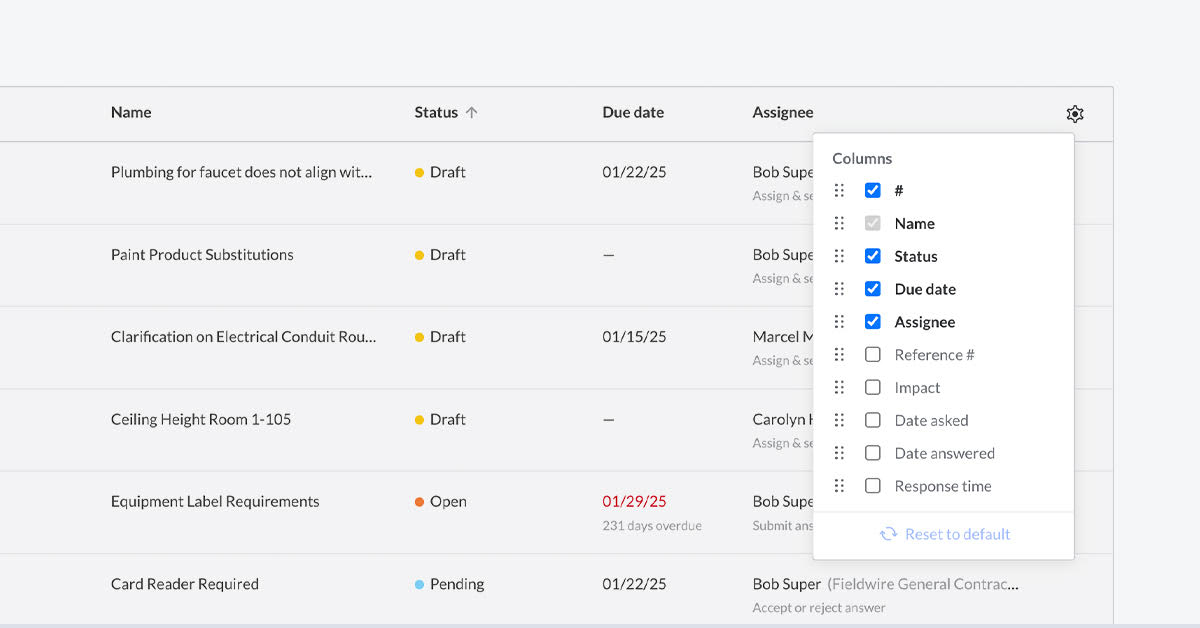Screen dimensions: 1200x628
Task: Enable the Date answered column checkbox
Action: click(x=873, y=453)
